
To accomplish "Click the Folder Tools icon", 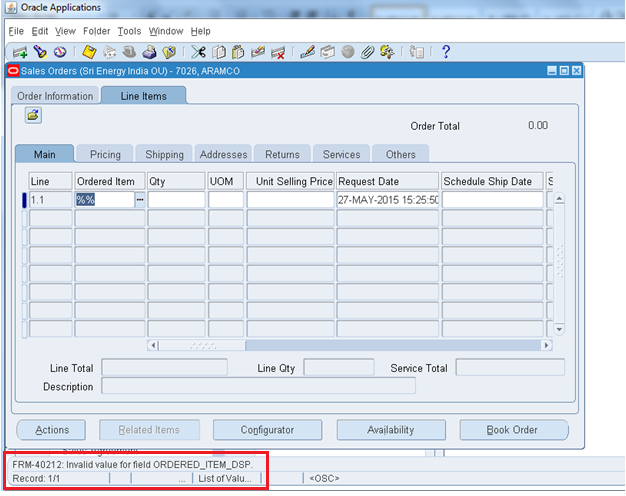I will (x=387, y=52).
